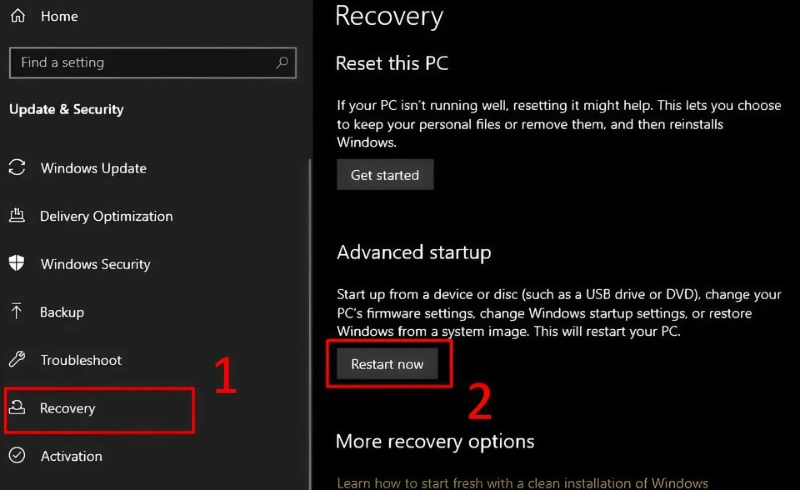The height and width of the screenshot is (490, 800).
Task: Click the Windows Security shield icon
Action: click(16, 263)
